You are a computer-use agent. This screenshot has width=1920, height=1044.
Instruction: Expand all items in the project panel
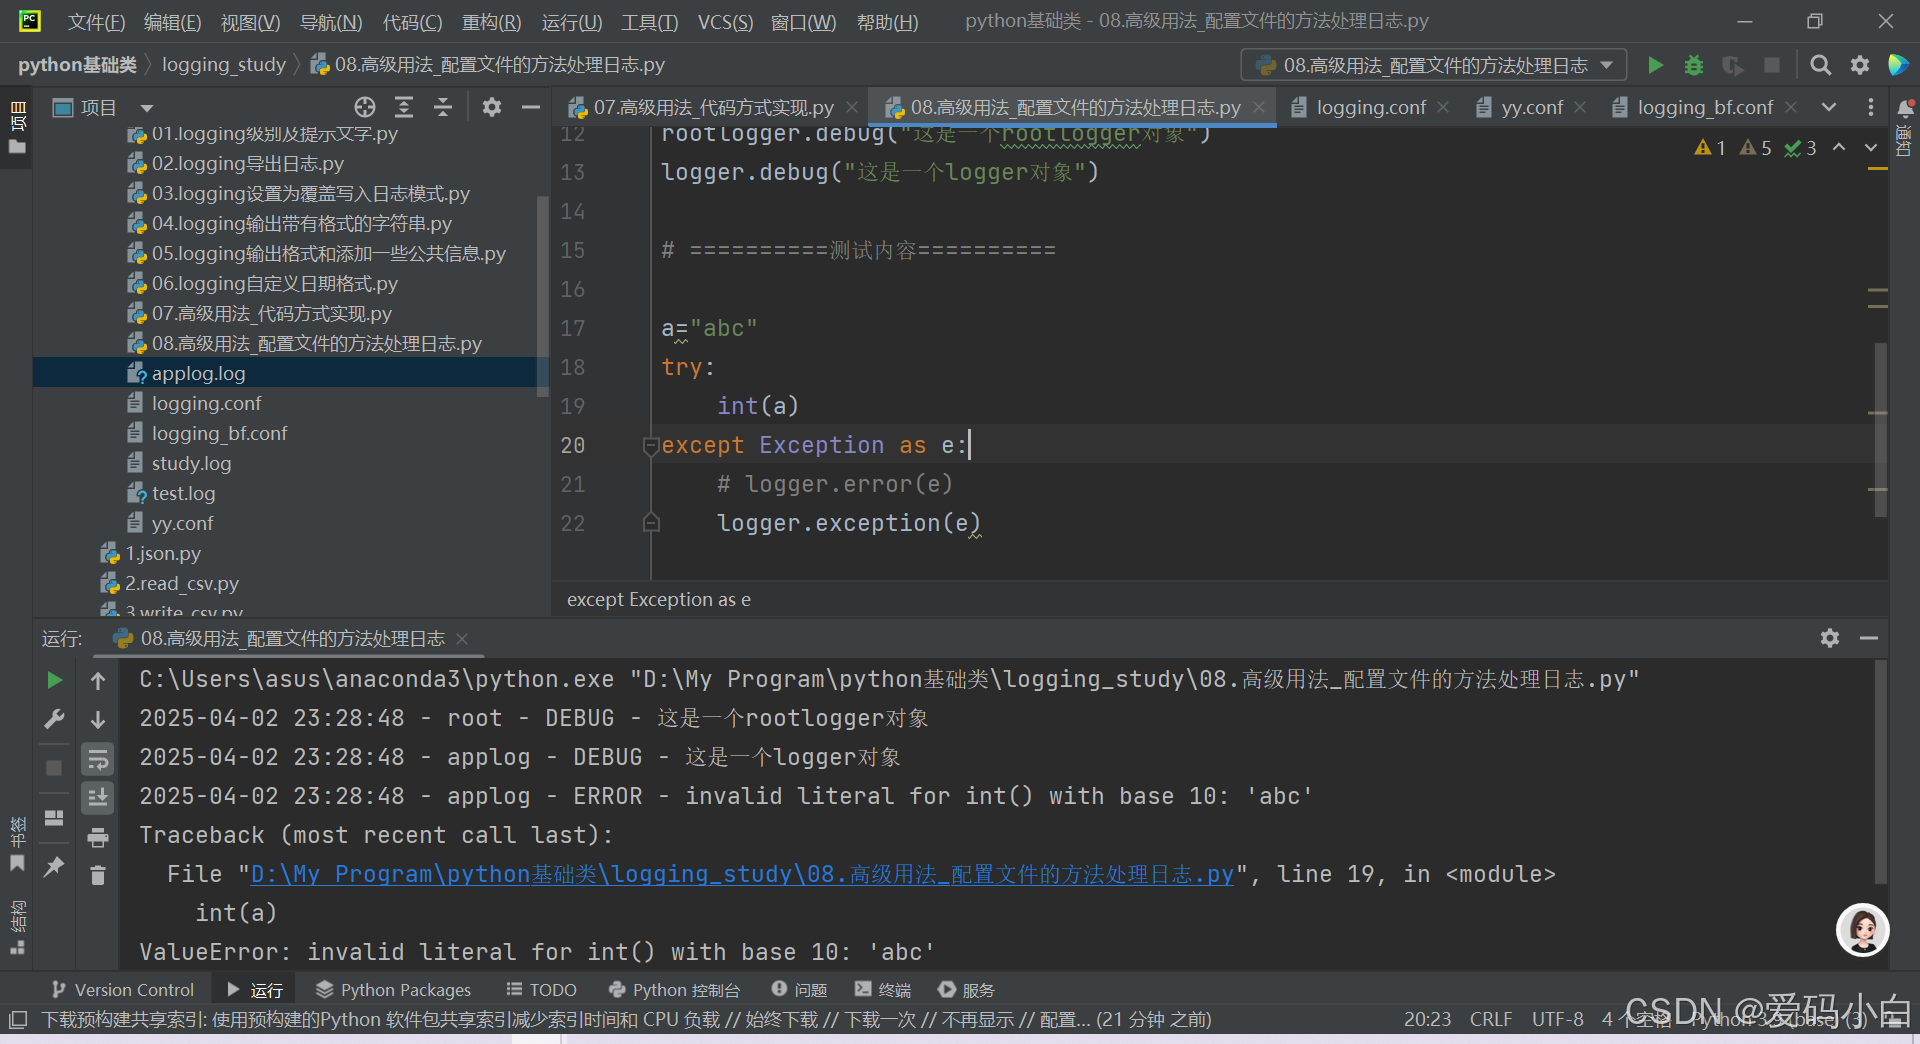click(404, 107)
